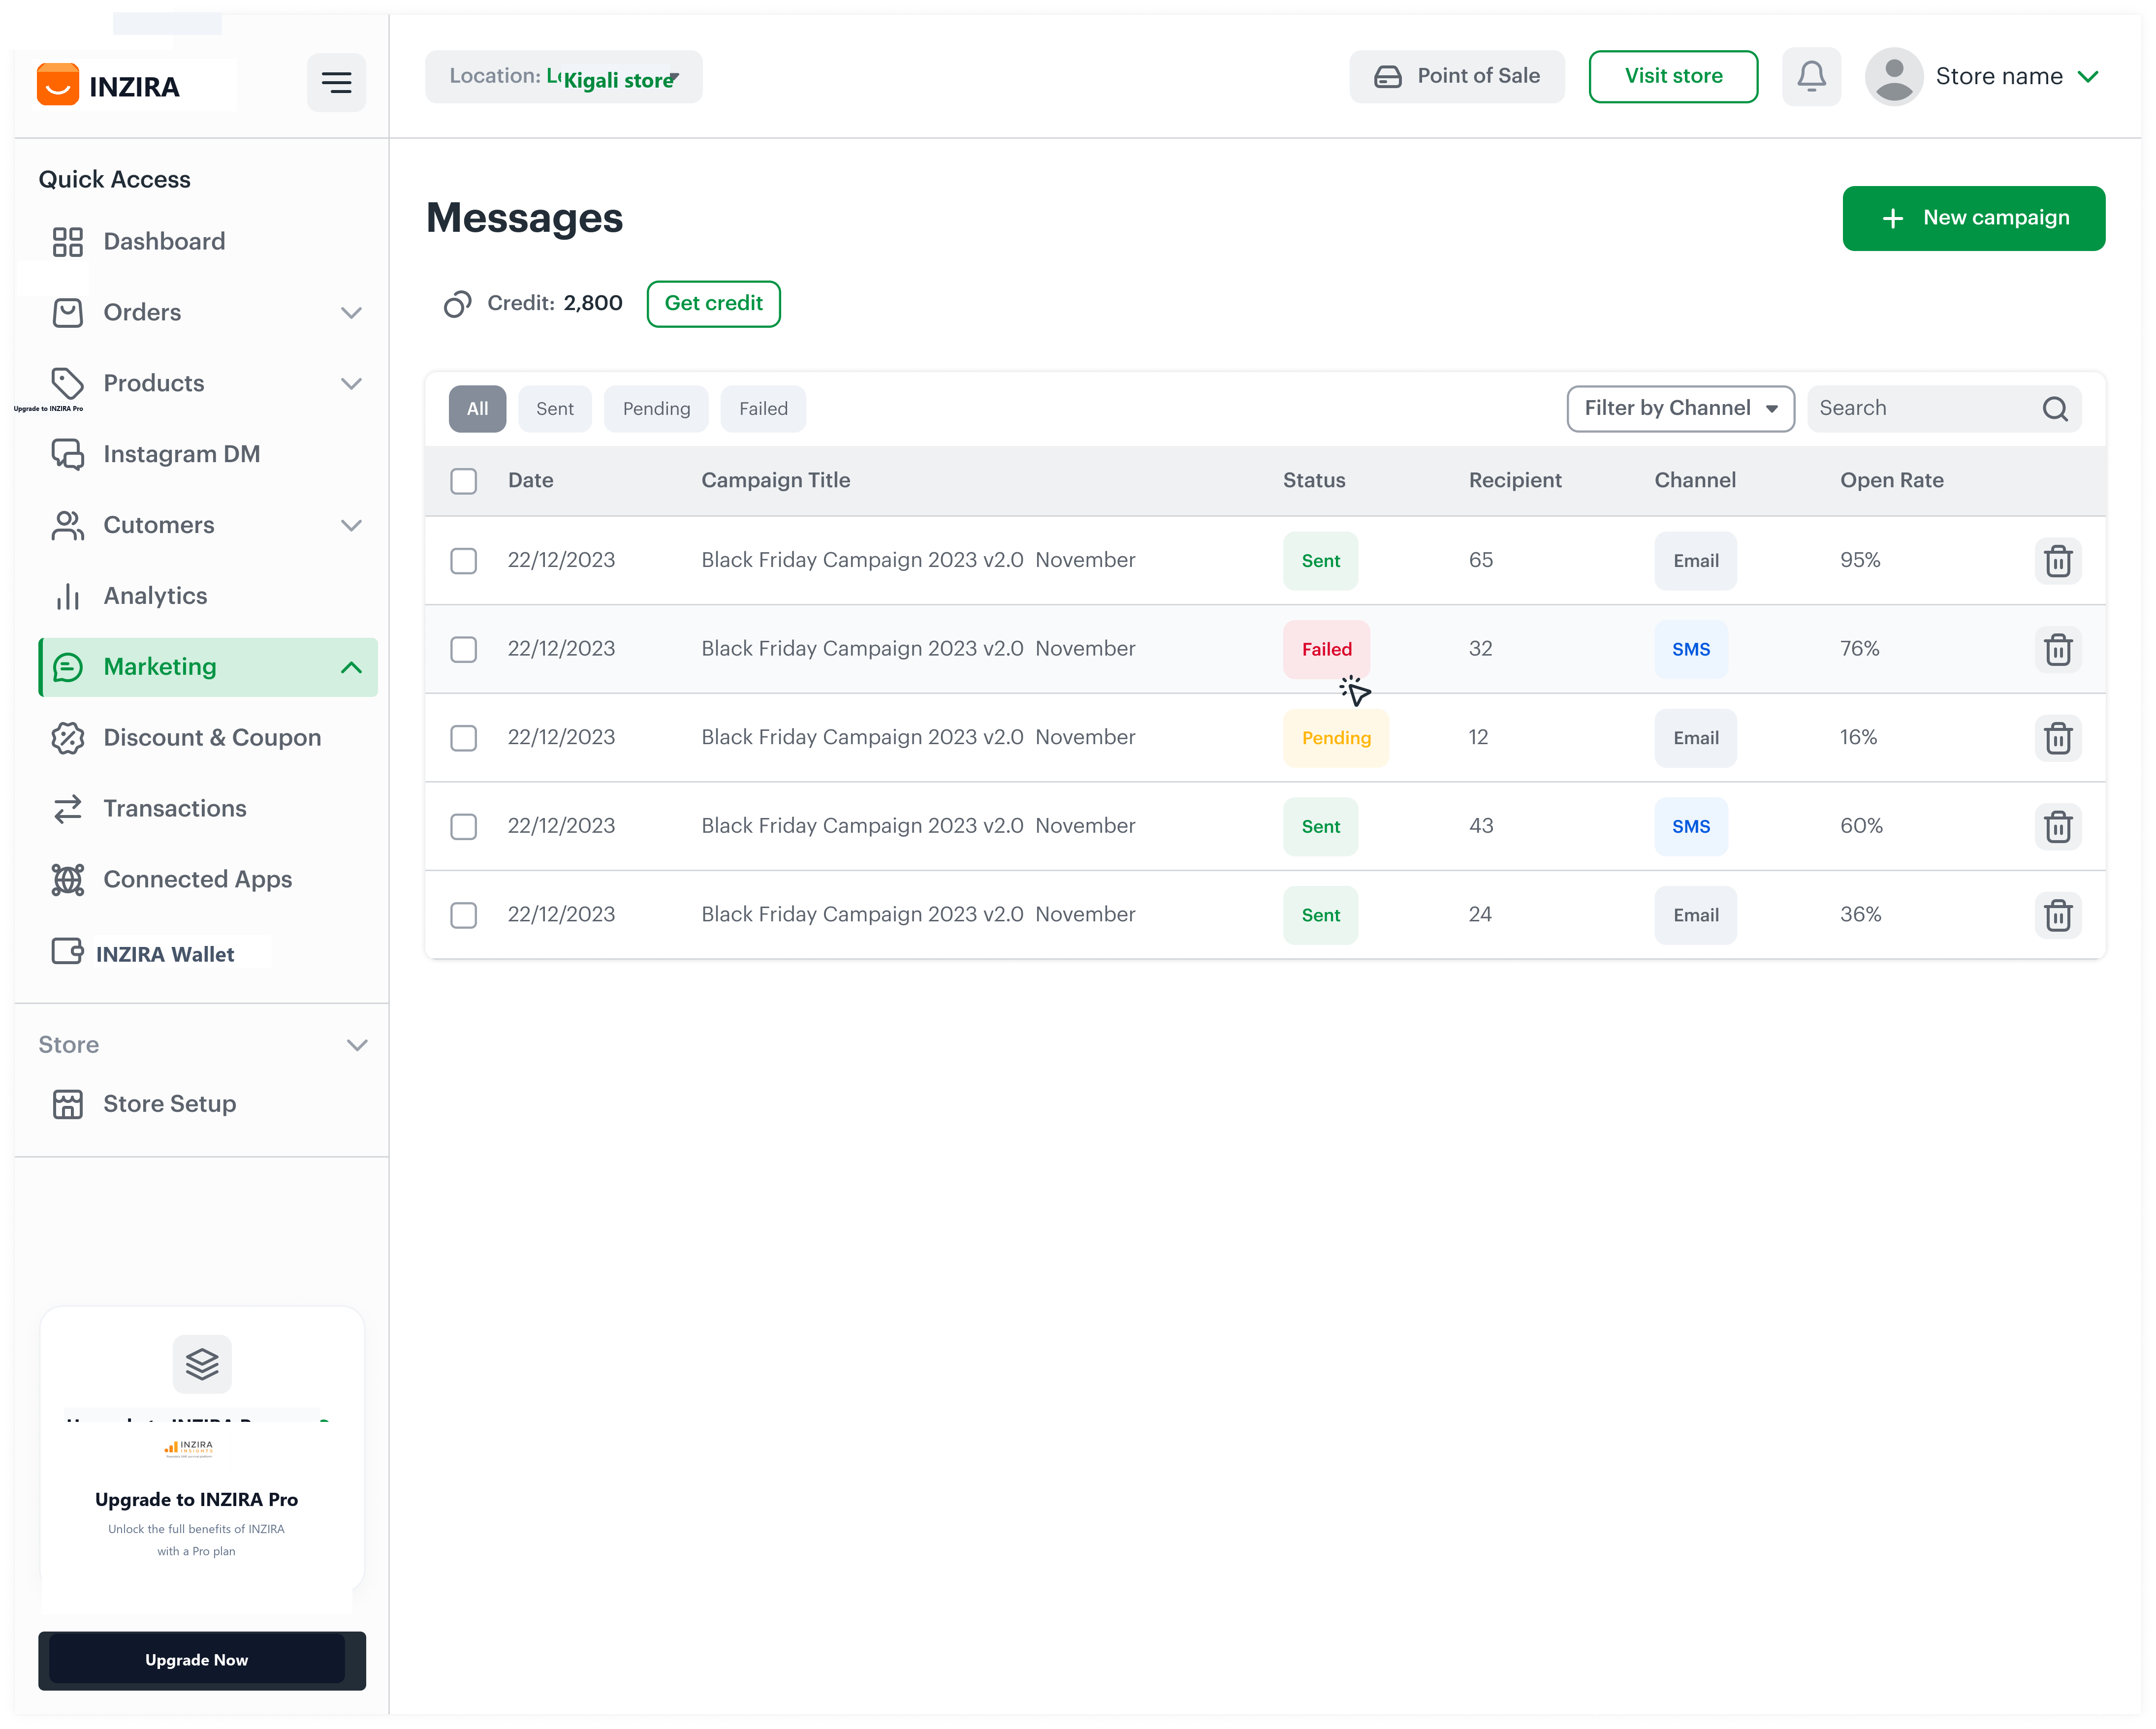This screenshot has height=1729, width=2156.
Task: Open the Location store dropdown
Action: coord(563,77)
